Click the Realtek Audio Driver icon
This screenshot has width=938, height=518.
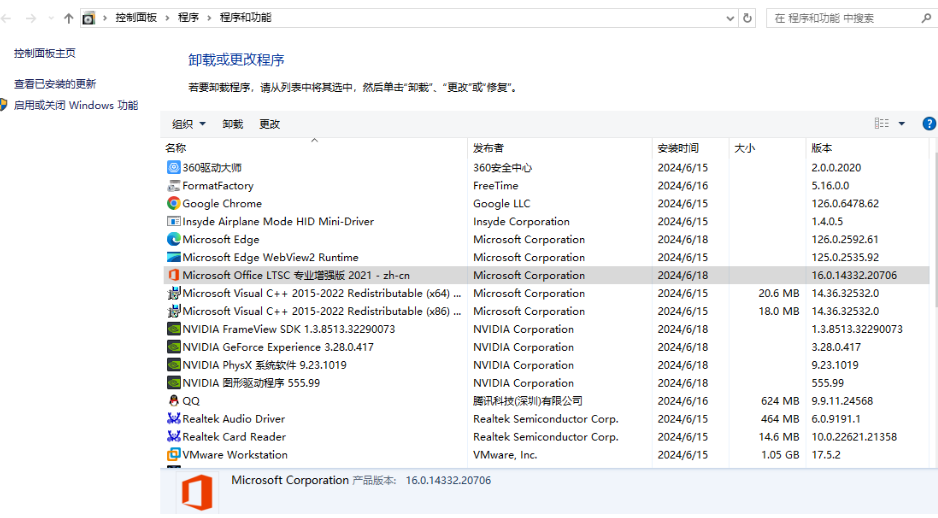[x=173, y=419]
